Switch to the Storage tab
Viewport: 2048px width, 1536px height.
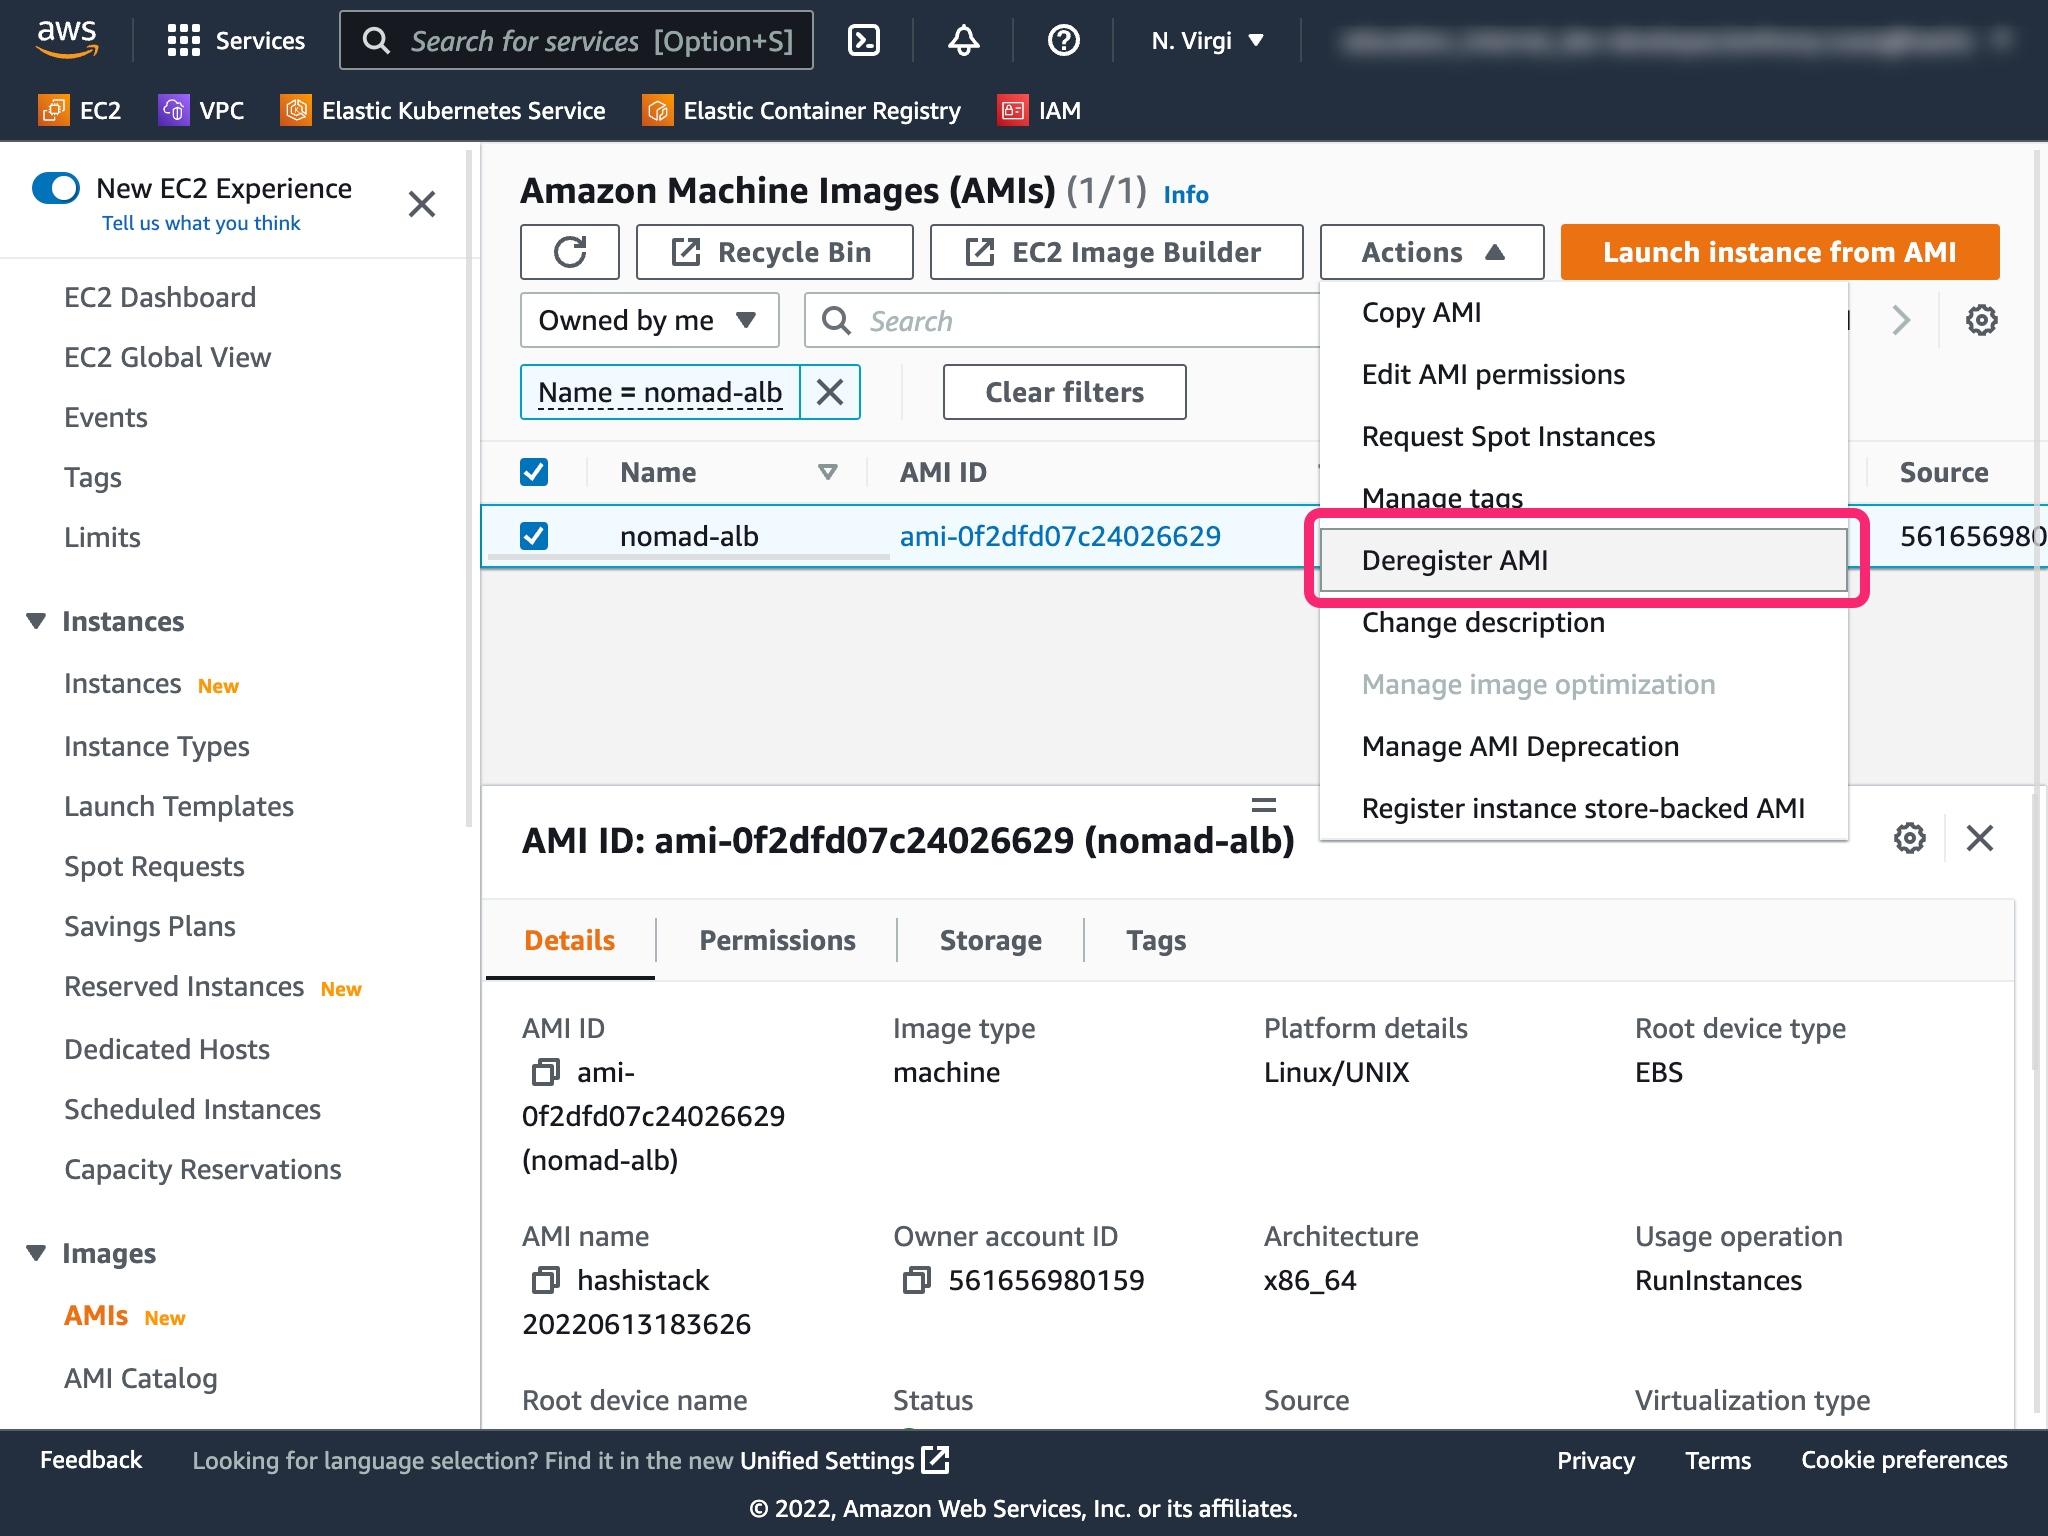pos(990,939)
